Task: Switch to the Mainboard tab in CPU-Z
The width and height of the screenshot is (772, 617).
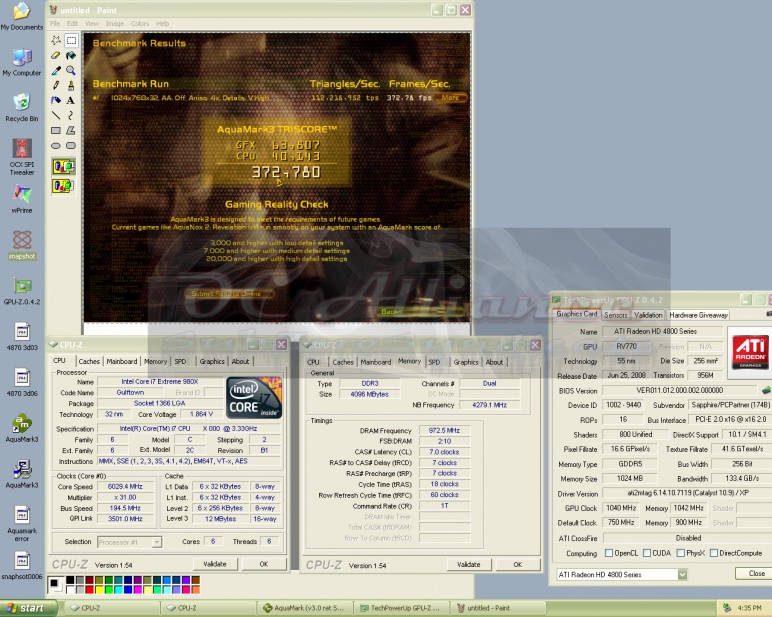Action: click(x=122, y=362)
